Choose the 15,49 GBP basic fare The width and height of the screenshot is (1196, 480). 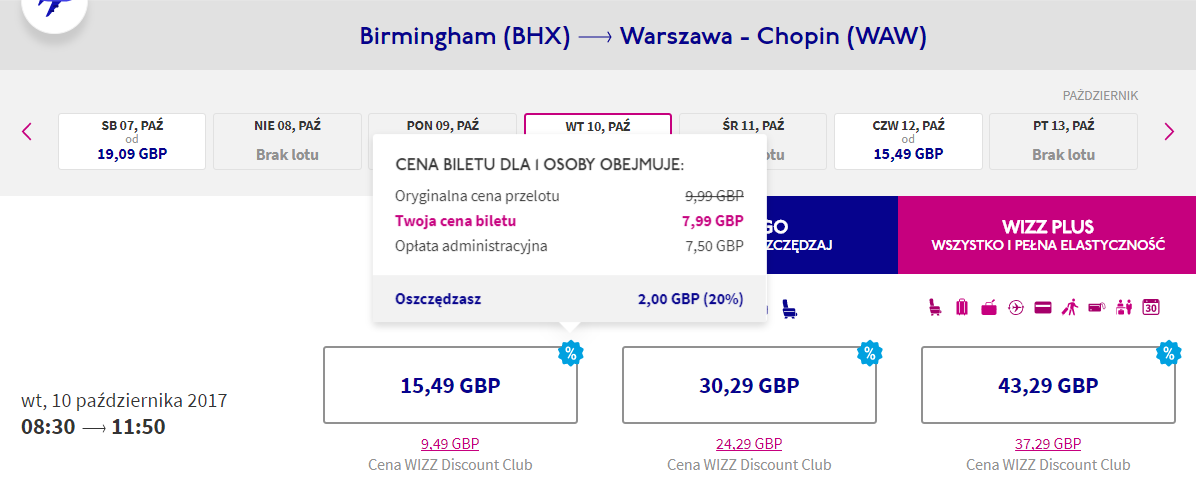(450, 385)
